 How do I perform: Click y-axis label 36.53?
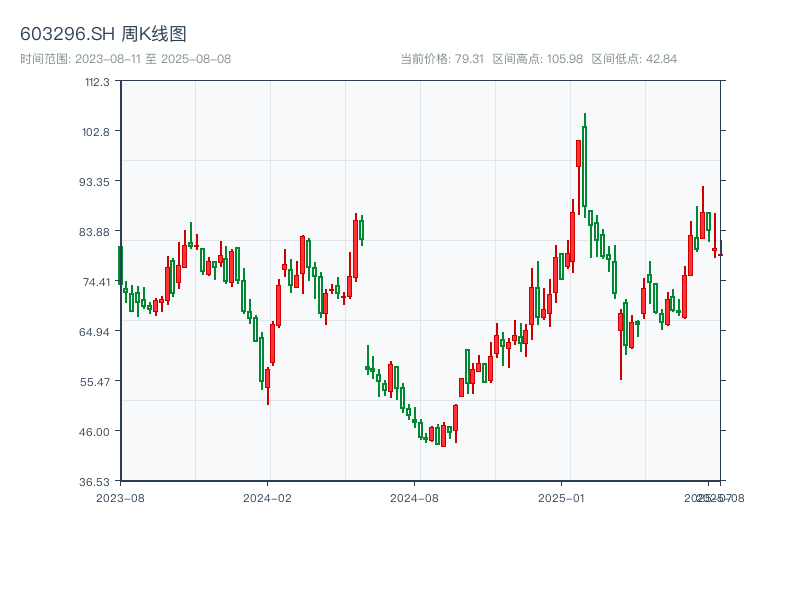[x=94, y=482]
